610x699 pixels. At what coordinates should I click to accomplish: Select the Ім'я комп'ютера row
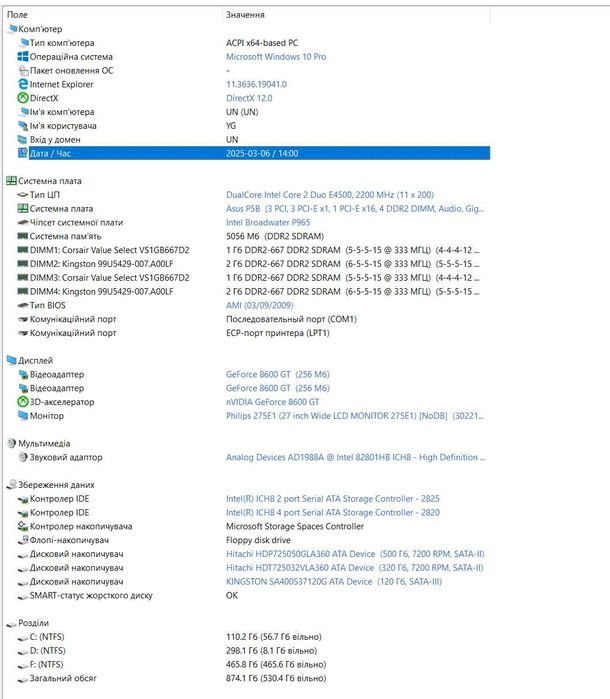point(253,112)
